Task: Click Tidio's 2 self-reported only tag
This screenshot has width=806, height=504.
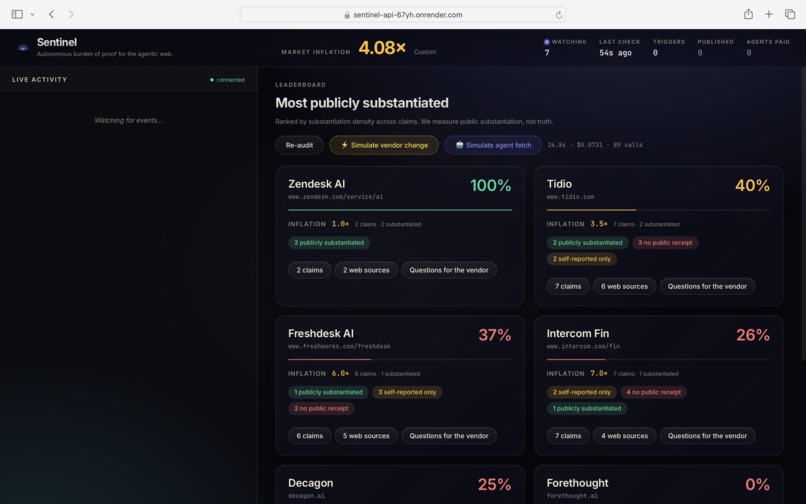Action: [x=581, y=259]
